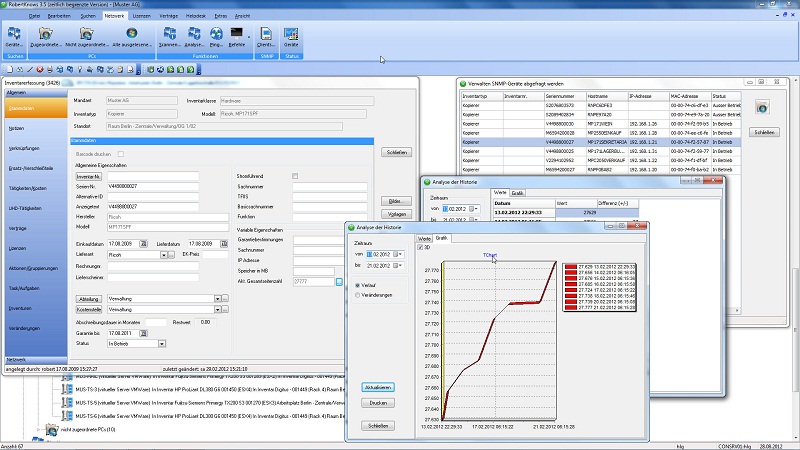Switch to the Werte tab in the front Analyse window
Viewport: 800px width, 450px height.
(x=424, y=238)
